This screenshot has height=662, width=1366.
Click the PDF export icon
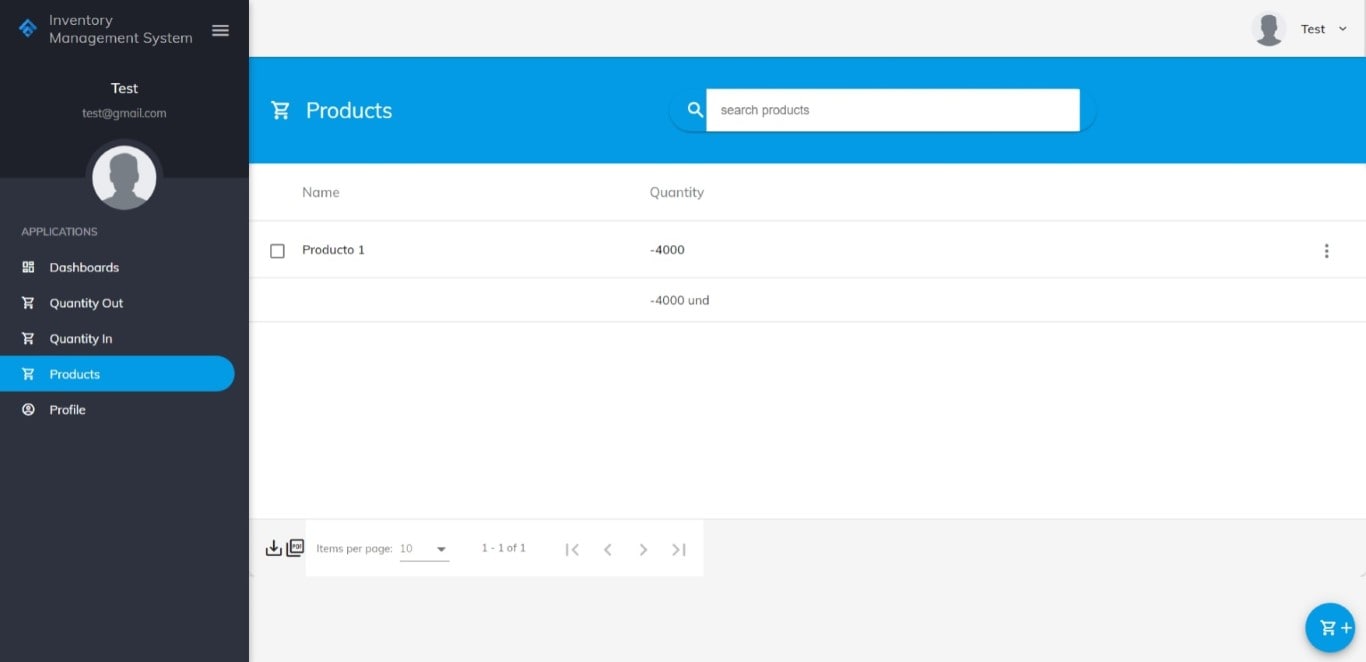click(x=295, y=548)
